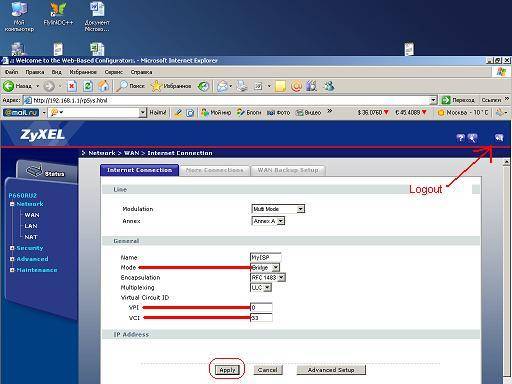Open the Избранное menu
Screen dimensions: 512x384
[83, 72]
